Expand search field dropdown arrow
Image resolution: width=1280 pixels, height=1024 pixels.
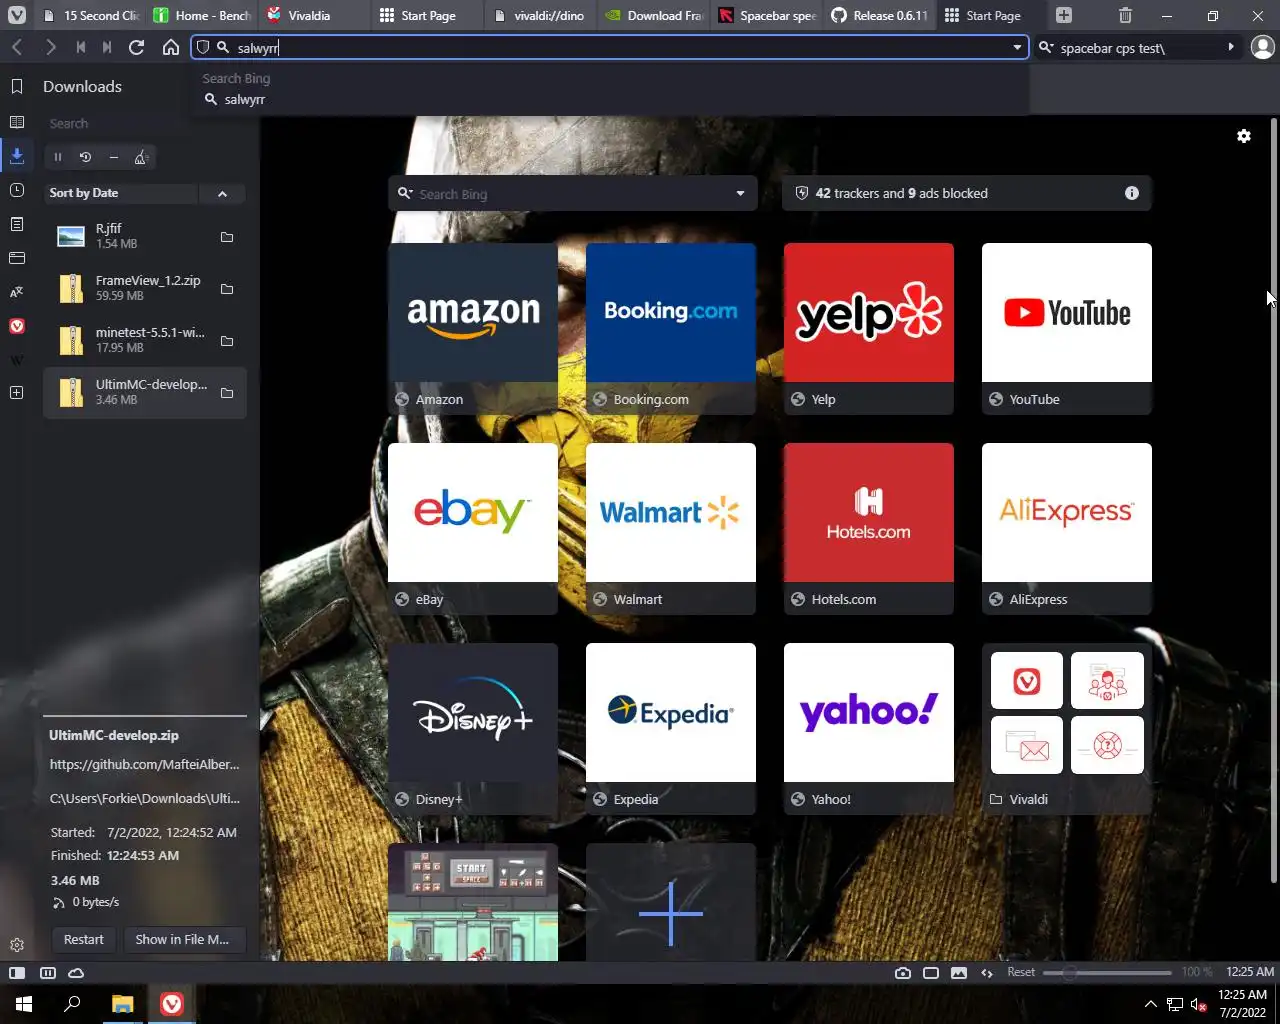click(1231, 47)
